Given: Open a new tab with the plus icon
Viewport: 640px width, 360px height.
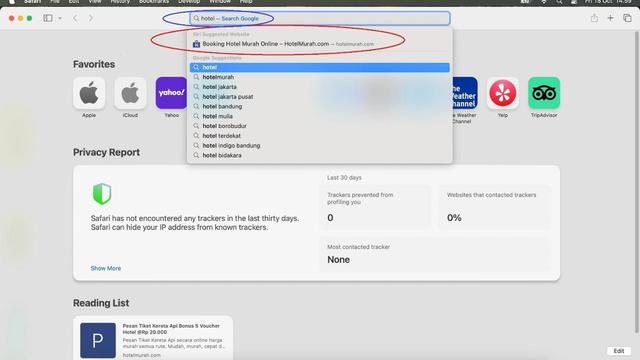Looking at the screenshot, I should 610,18.
